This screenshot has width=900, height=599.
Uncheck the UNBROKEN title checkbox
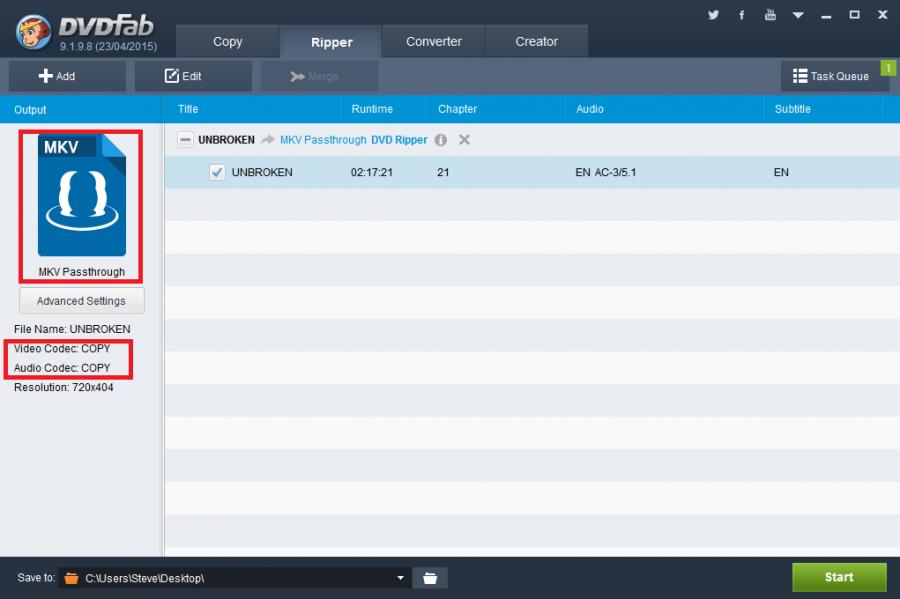point(217,172)
